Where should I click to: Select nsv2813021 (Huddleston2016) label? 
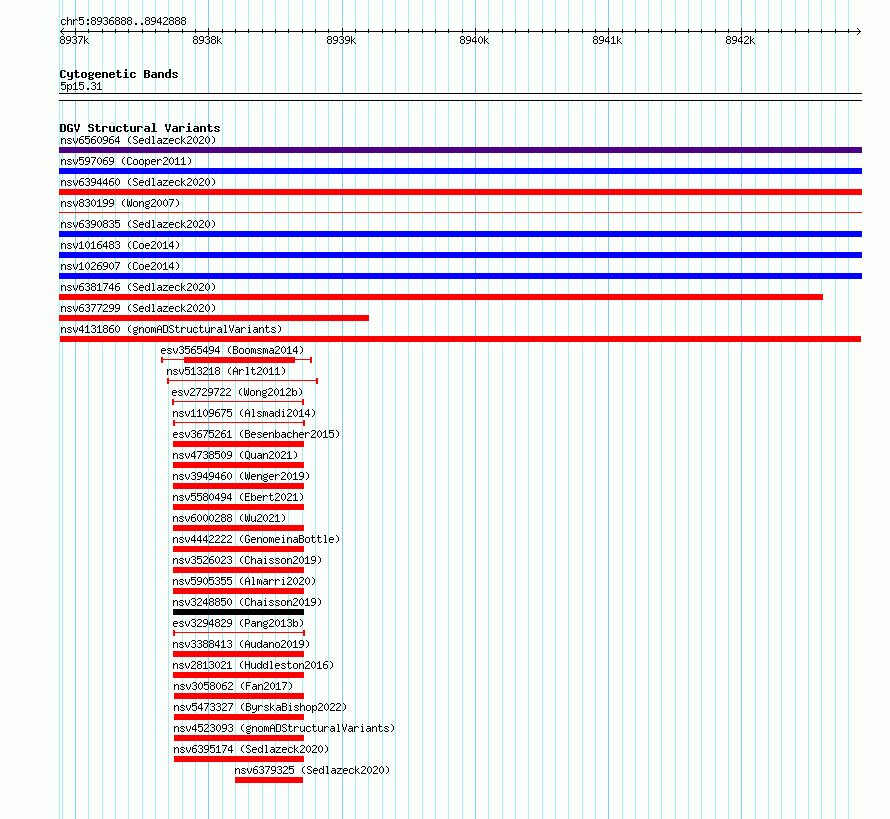[253, 665]
